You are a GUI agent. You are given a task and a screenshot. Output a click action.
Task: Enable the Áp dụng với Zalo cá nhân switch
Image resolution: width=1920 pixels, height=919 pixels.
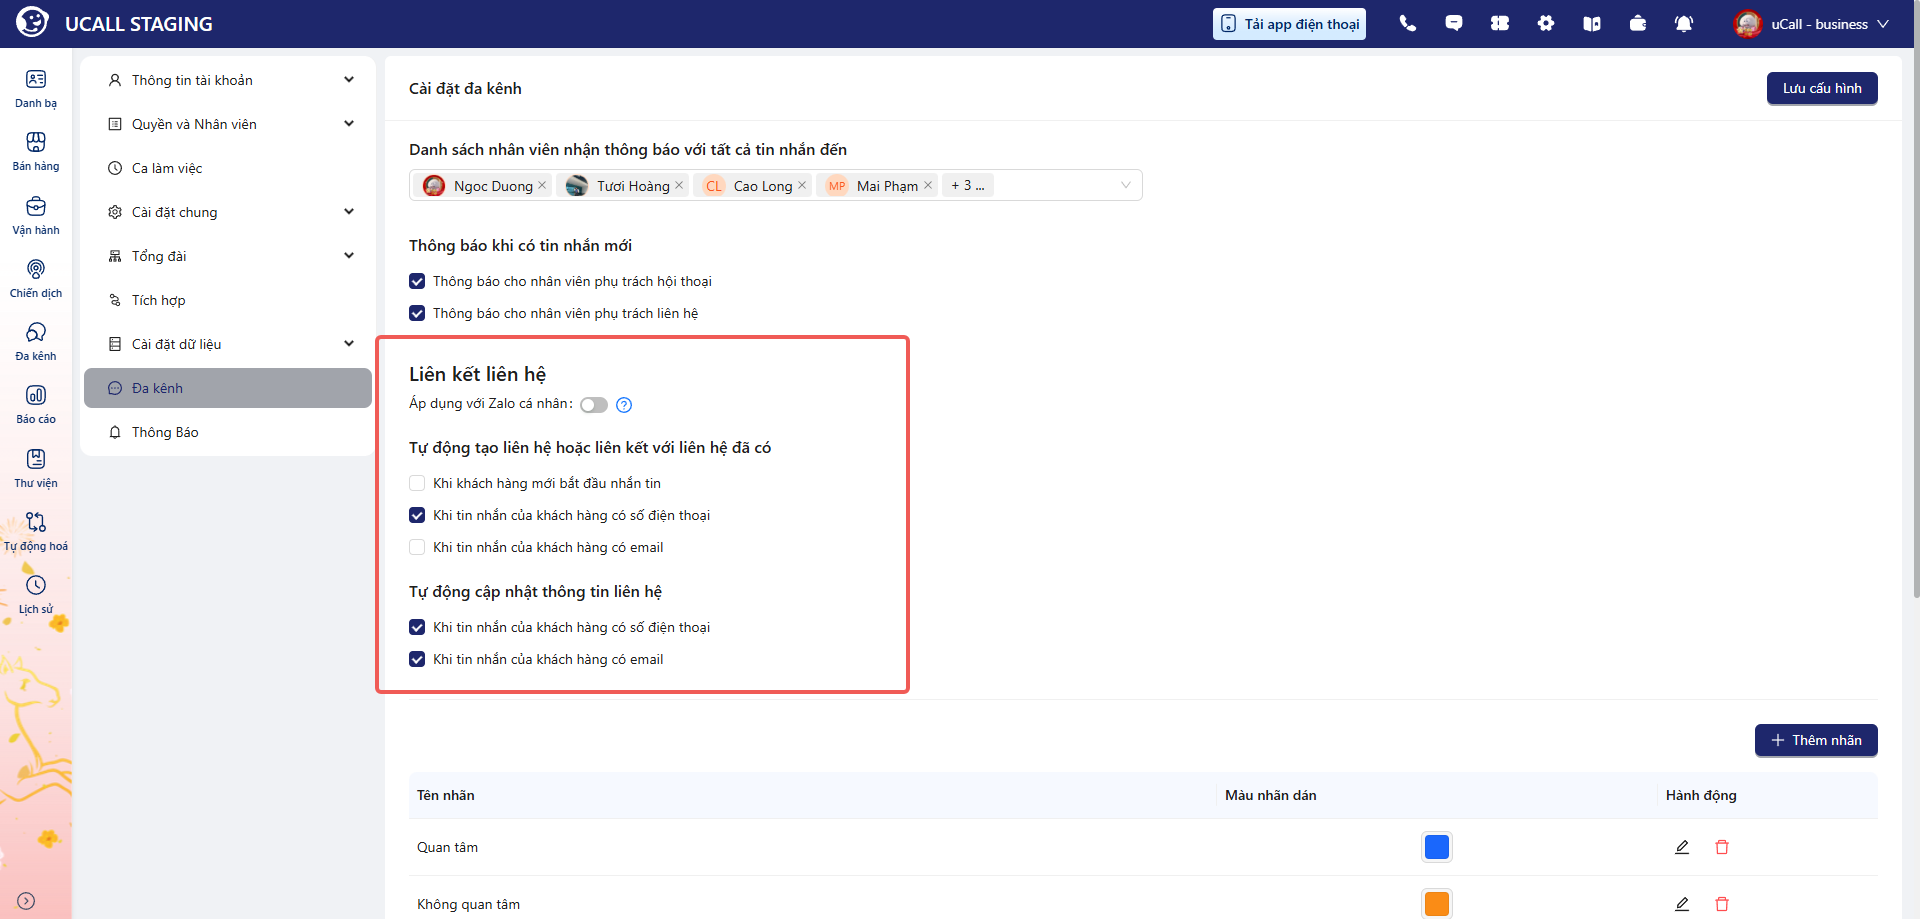coord(594,405)
